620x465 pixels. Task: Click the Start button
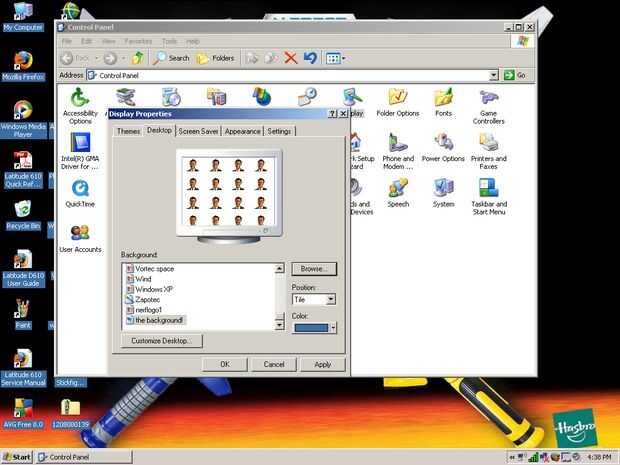coord(16,457)
